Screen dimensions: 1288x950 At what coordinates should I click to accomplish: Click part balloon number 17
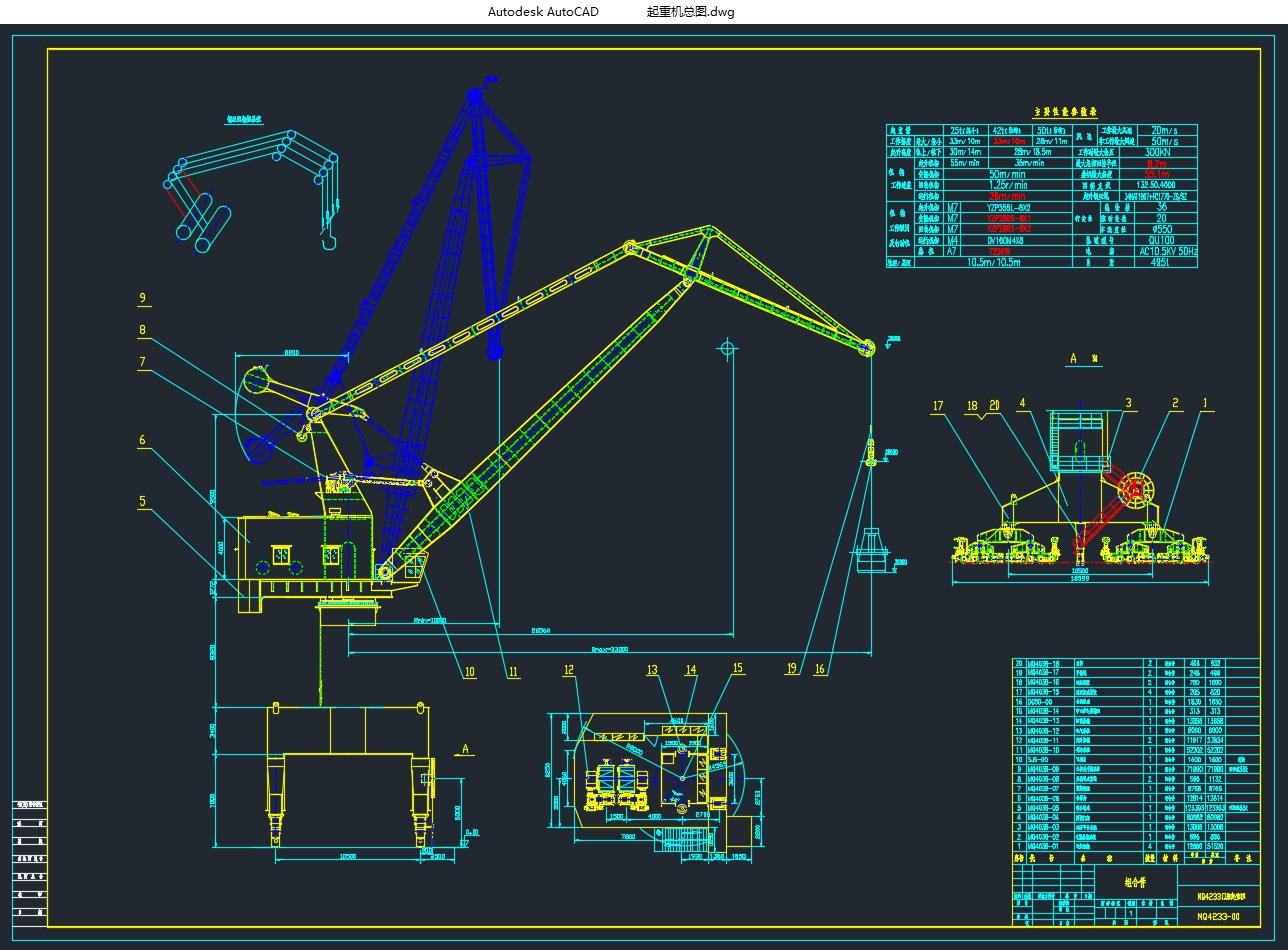[938, 406]
